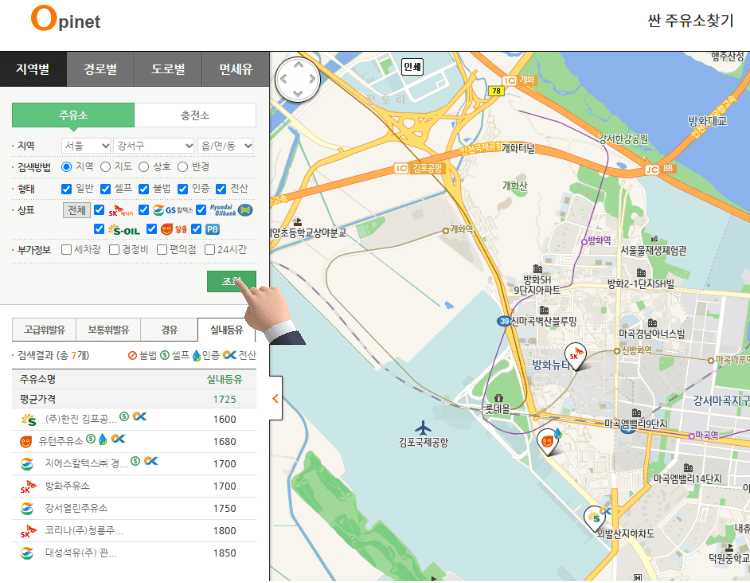Click S-OIL logo in 한진 김포공 row

coord(28,419)
